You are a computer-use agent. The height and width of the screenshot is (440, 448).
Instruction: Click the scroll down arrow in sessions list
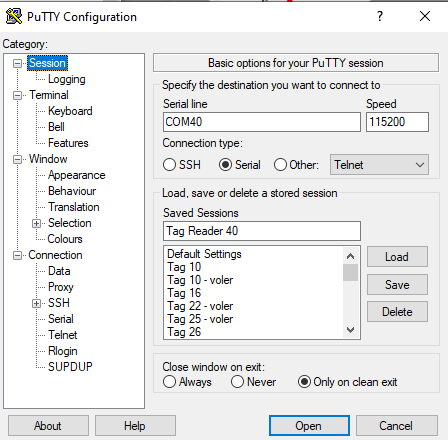point(350,330)
